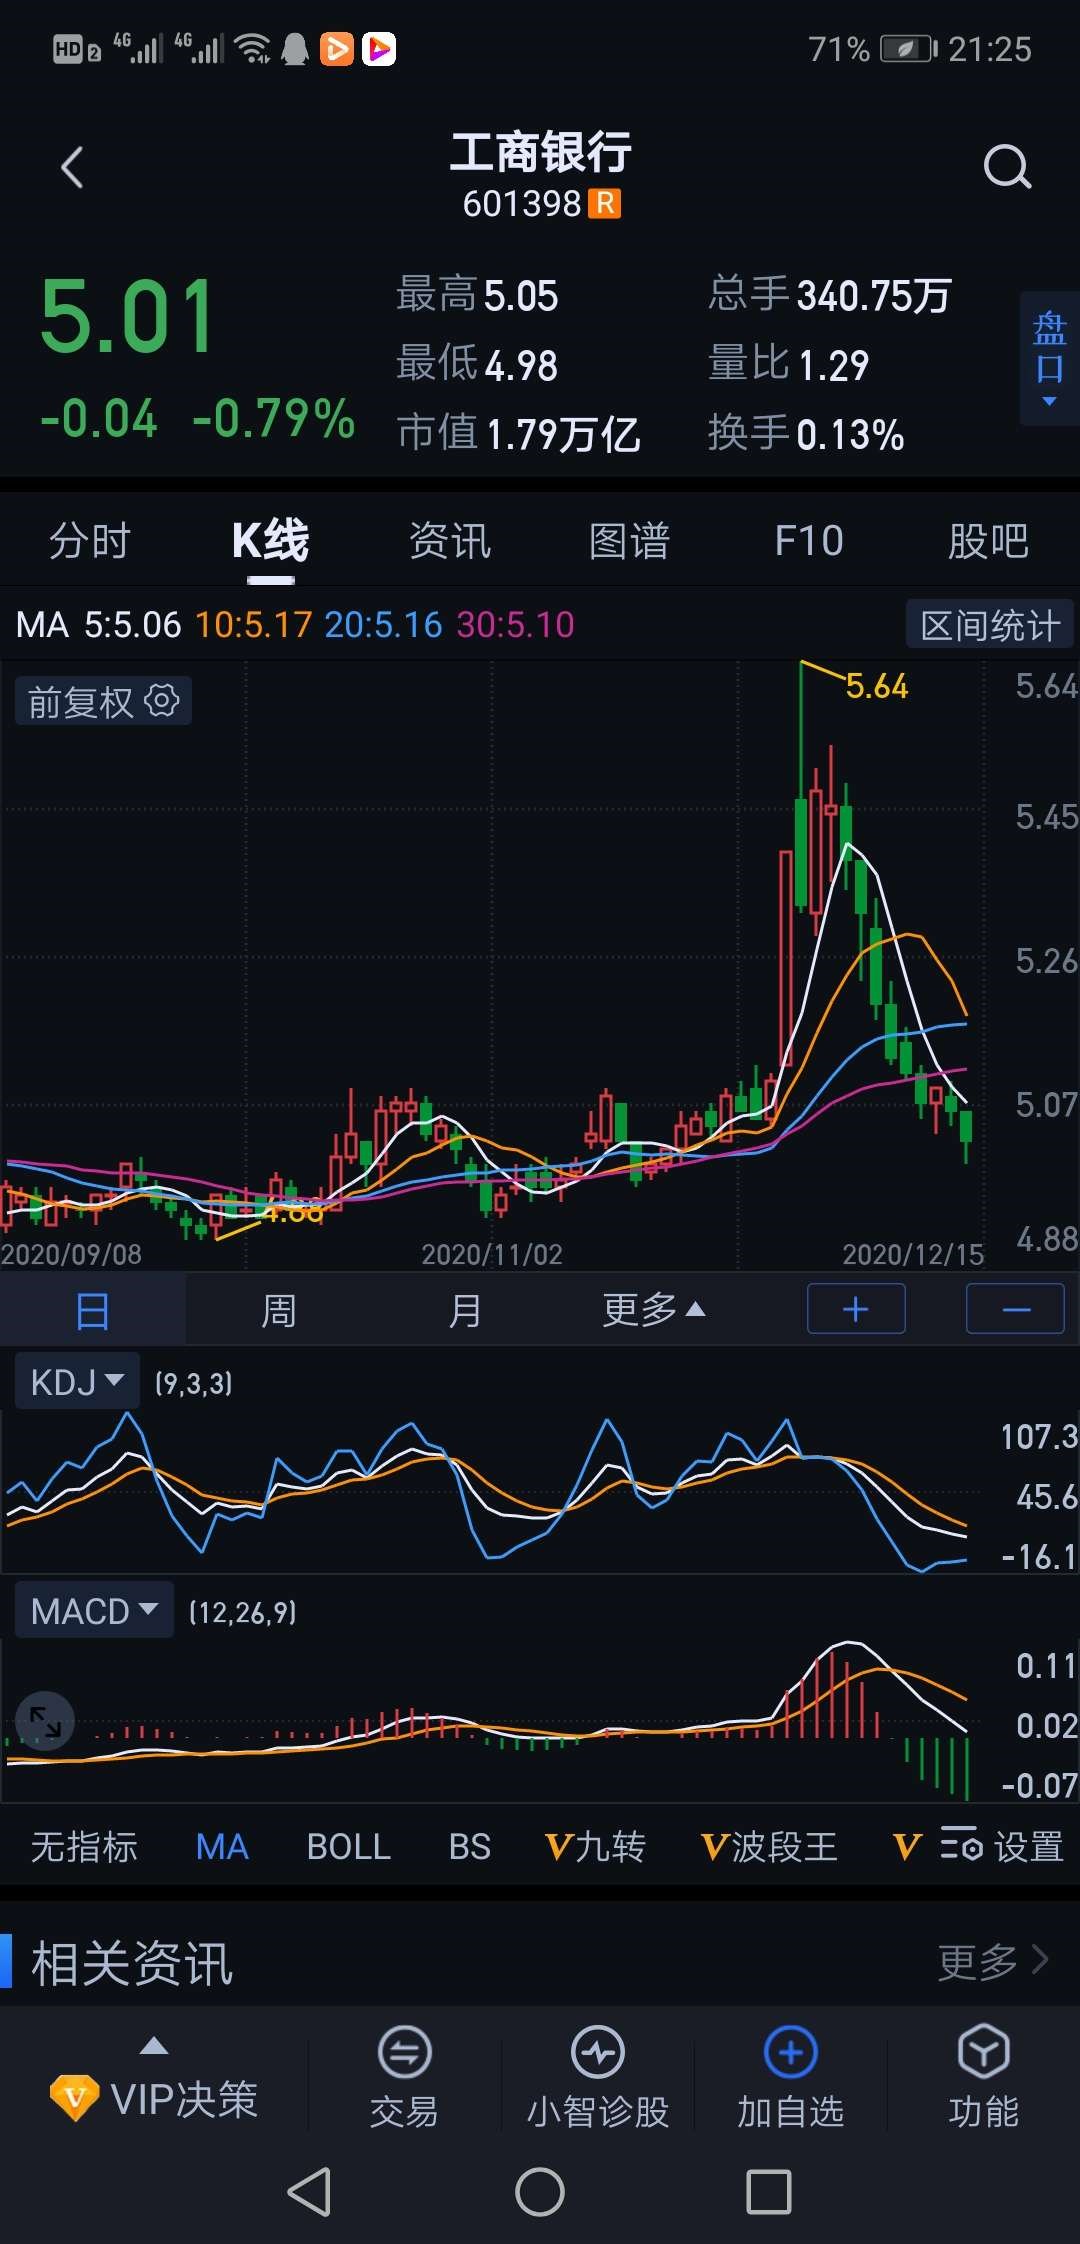Open 更多 related news link

point(993,1962)
